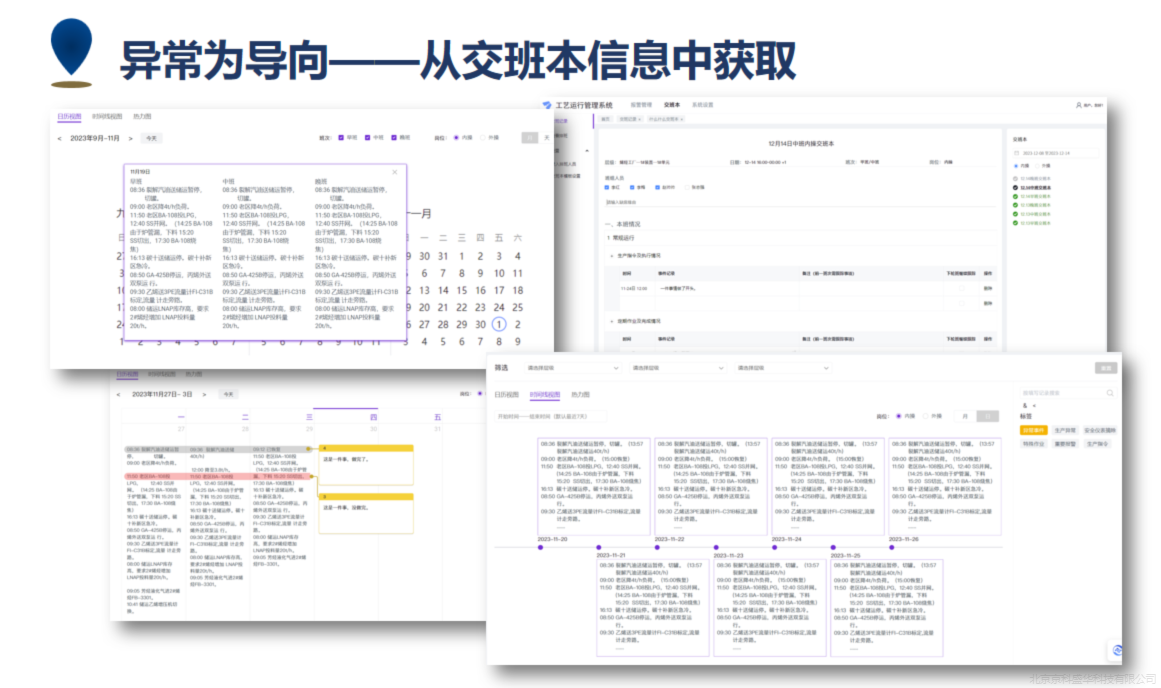This screenshot has height=688, width=1161.
Task: Open 系统设置 in the top menu
Action: click(703, 105)
